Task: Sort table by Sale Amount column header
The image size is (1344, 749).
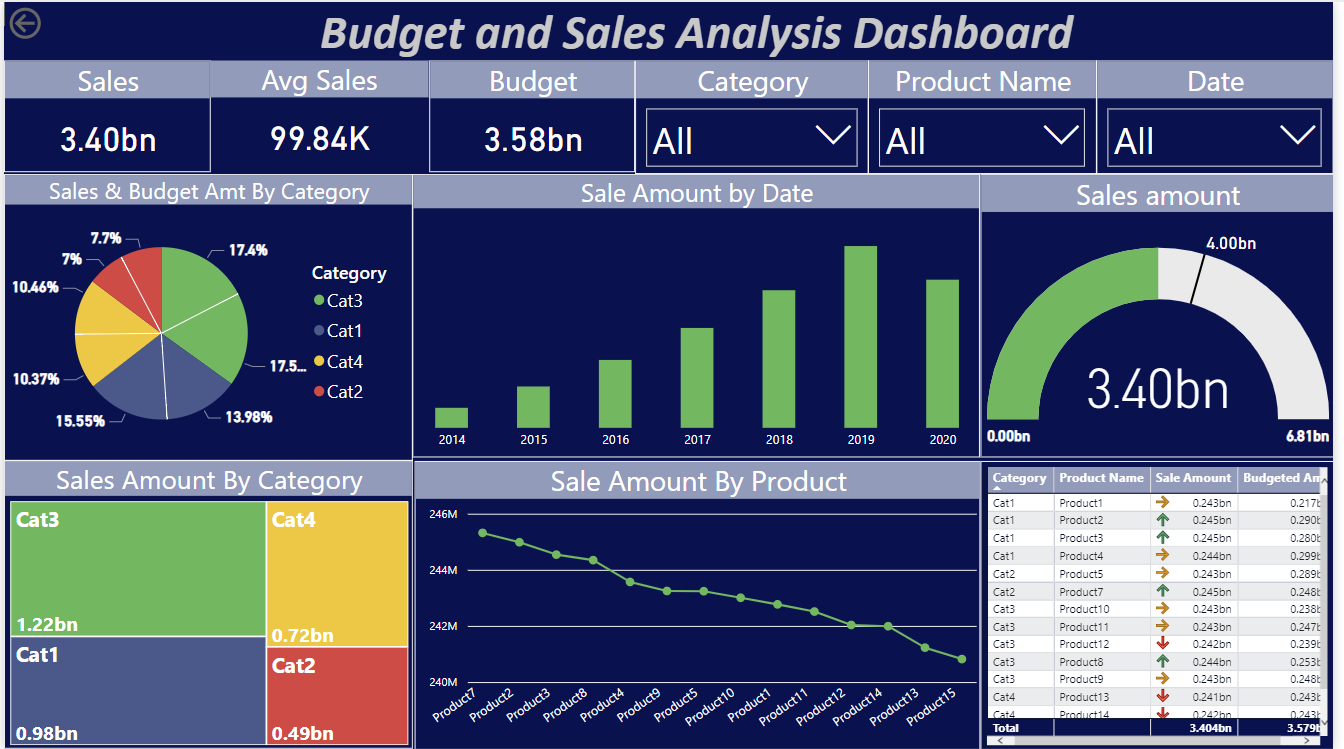Action: click(x=1193, y=478)
